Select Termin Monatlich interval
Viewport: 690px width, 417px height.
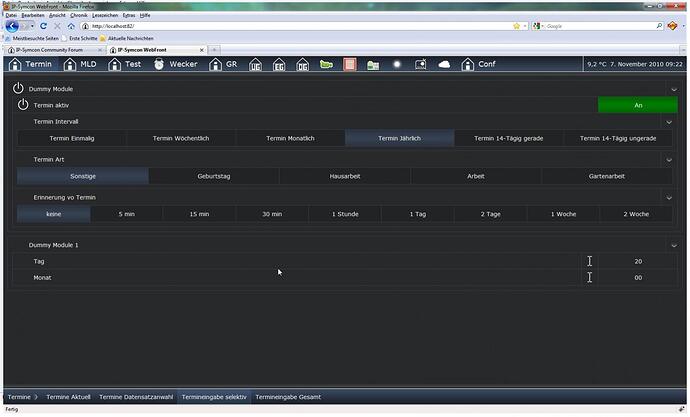pos(290,138)
